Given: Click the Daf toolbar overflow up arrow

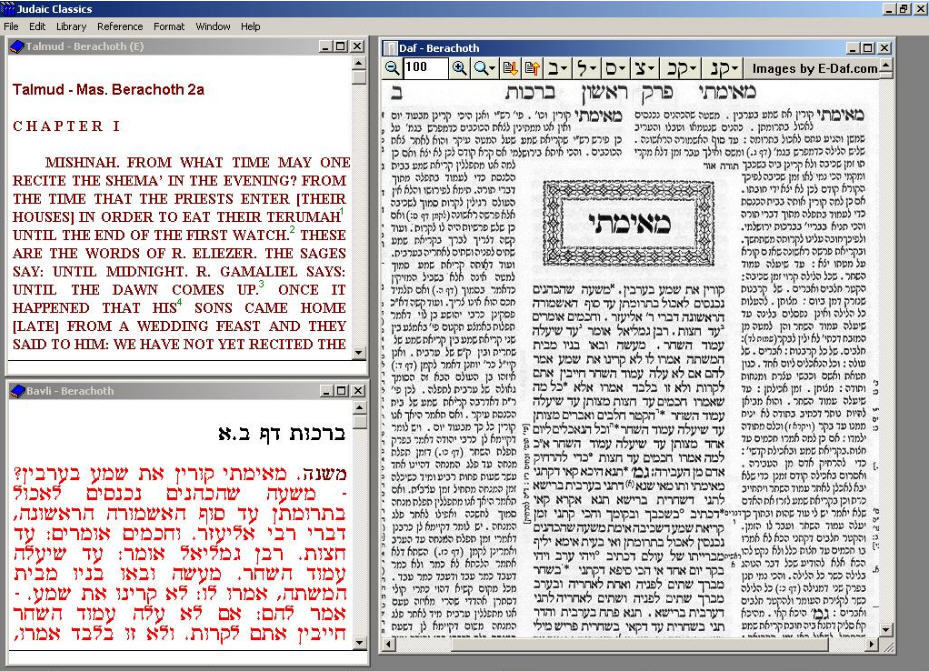Looking at the screenshot, I should [x=886, y=66].
